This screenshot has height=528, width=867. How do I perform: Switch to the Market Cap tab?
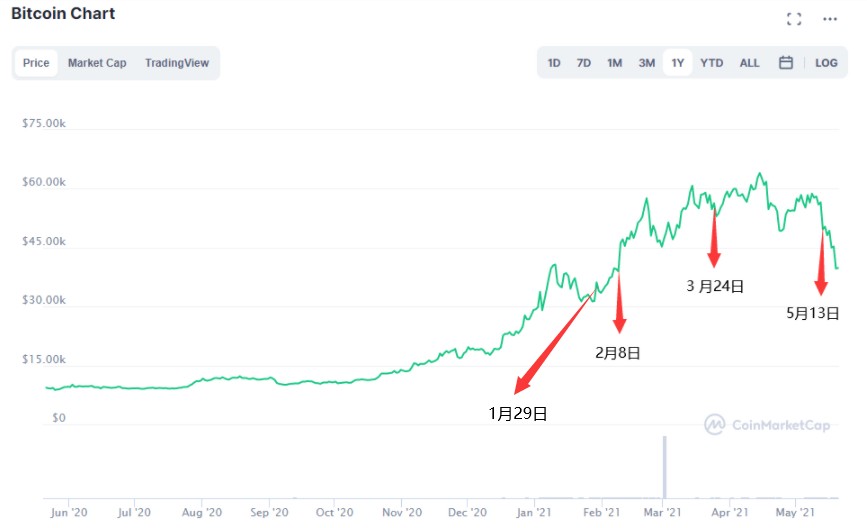tap(97, 63)
